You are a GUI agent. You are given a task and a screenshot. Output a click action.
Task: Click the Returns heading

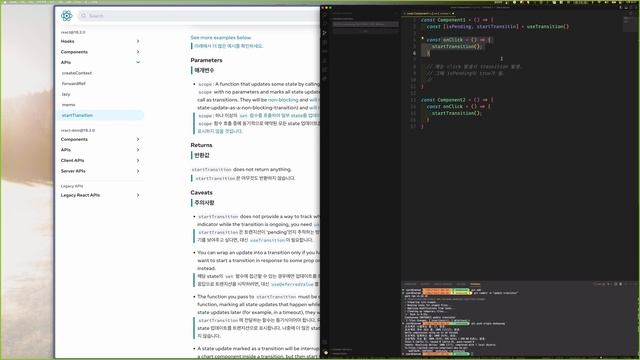click(201, 145)
